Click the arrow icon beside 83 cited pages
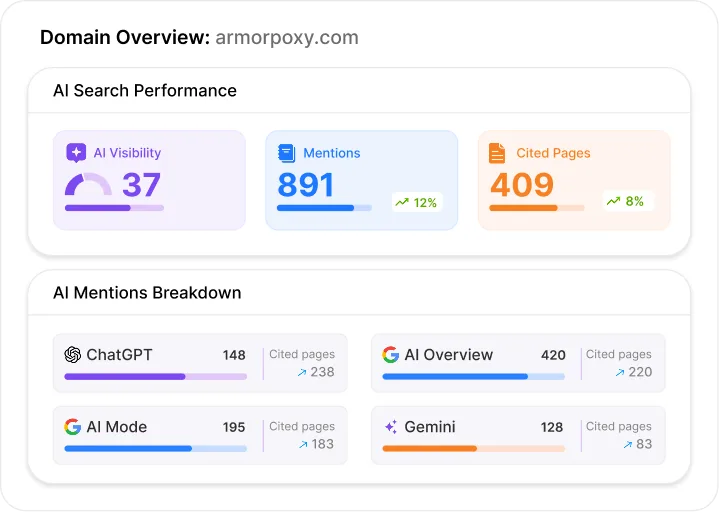 click(628, 445)
